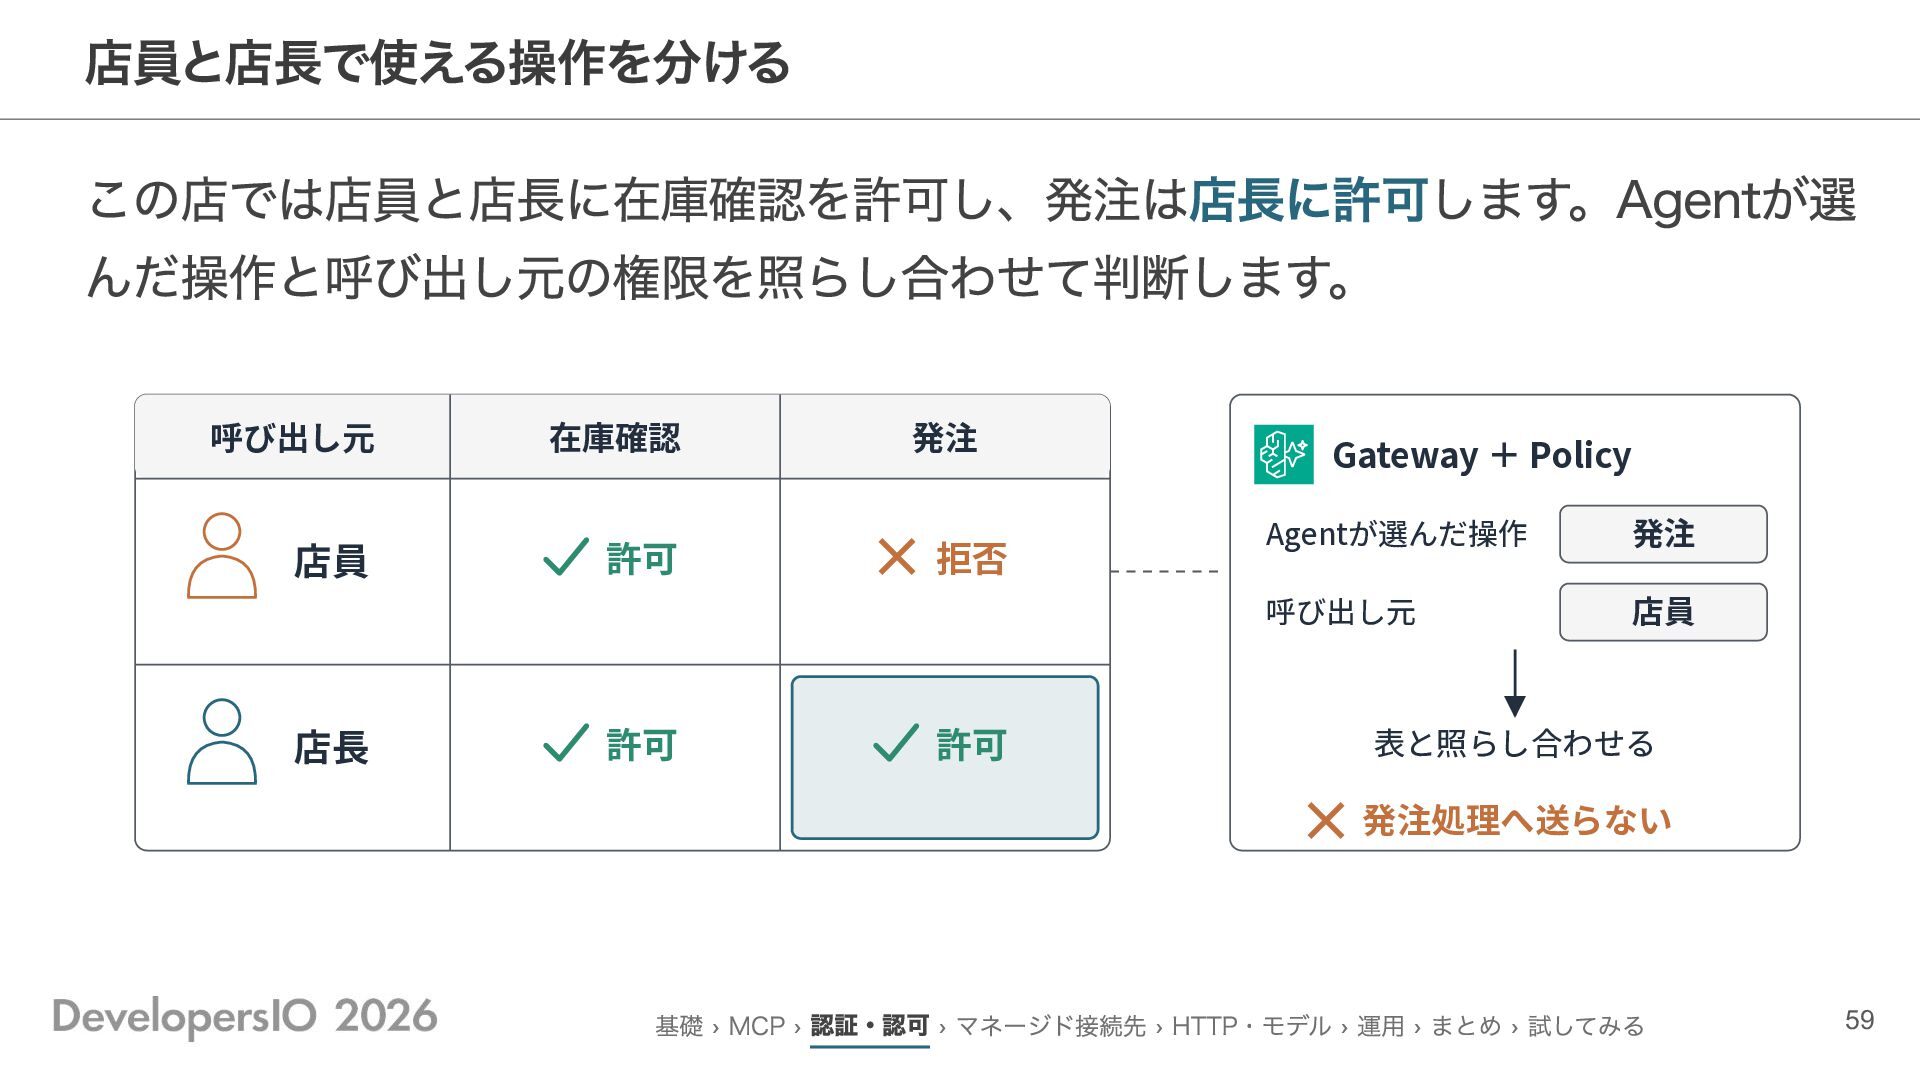The image size is (1920, 1080).
Task: Click the checkmark in 店員 在庫確認 cell
Action: 566,557
